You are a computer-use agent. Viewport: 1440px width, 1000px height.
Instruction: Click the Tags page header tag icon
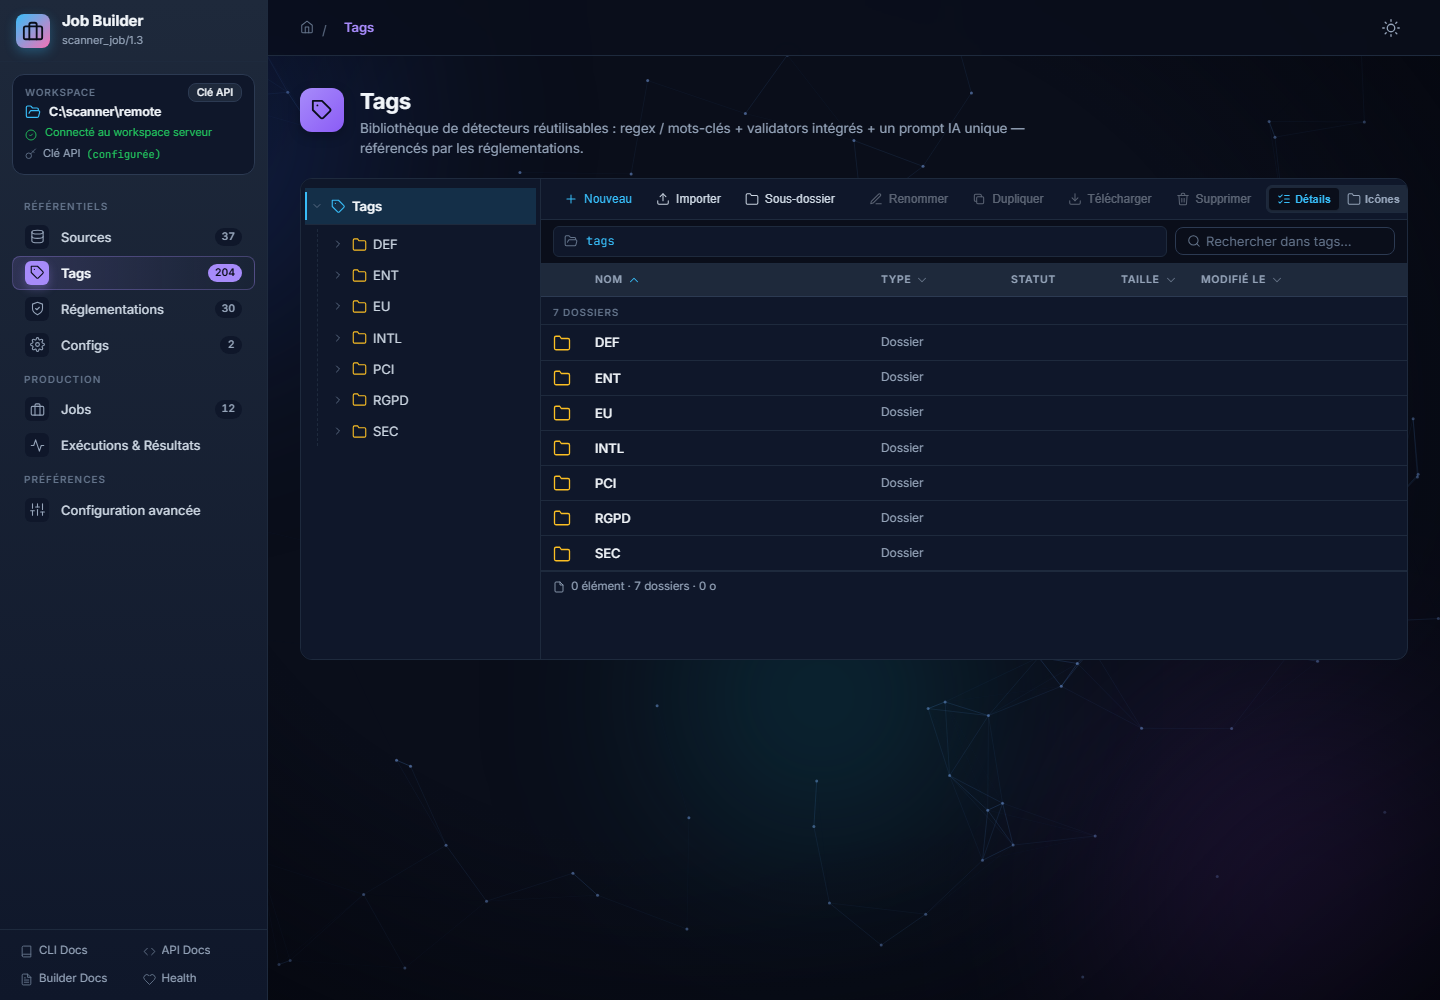322,110
